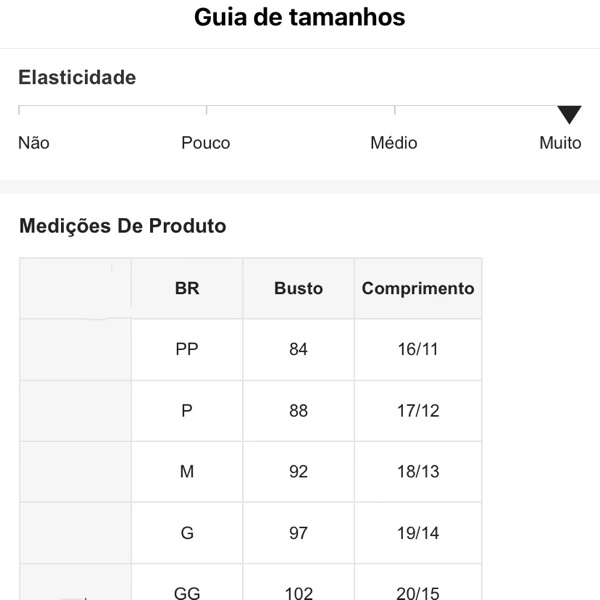Click the 'Comprimento' column header
Viewport: 600px width, 600px height.
tap(418, 288)
